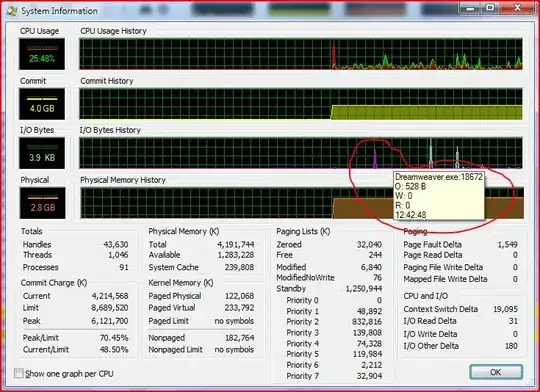Click the System Information title bar icon
Screen dimensions: 540x392
tap(12, 11)
